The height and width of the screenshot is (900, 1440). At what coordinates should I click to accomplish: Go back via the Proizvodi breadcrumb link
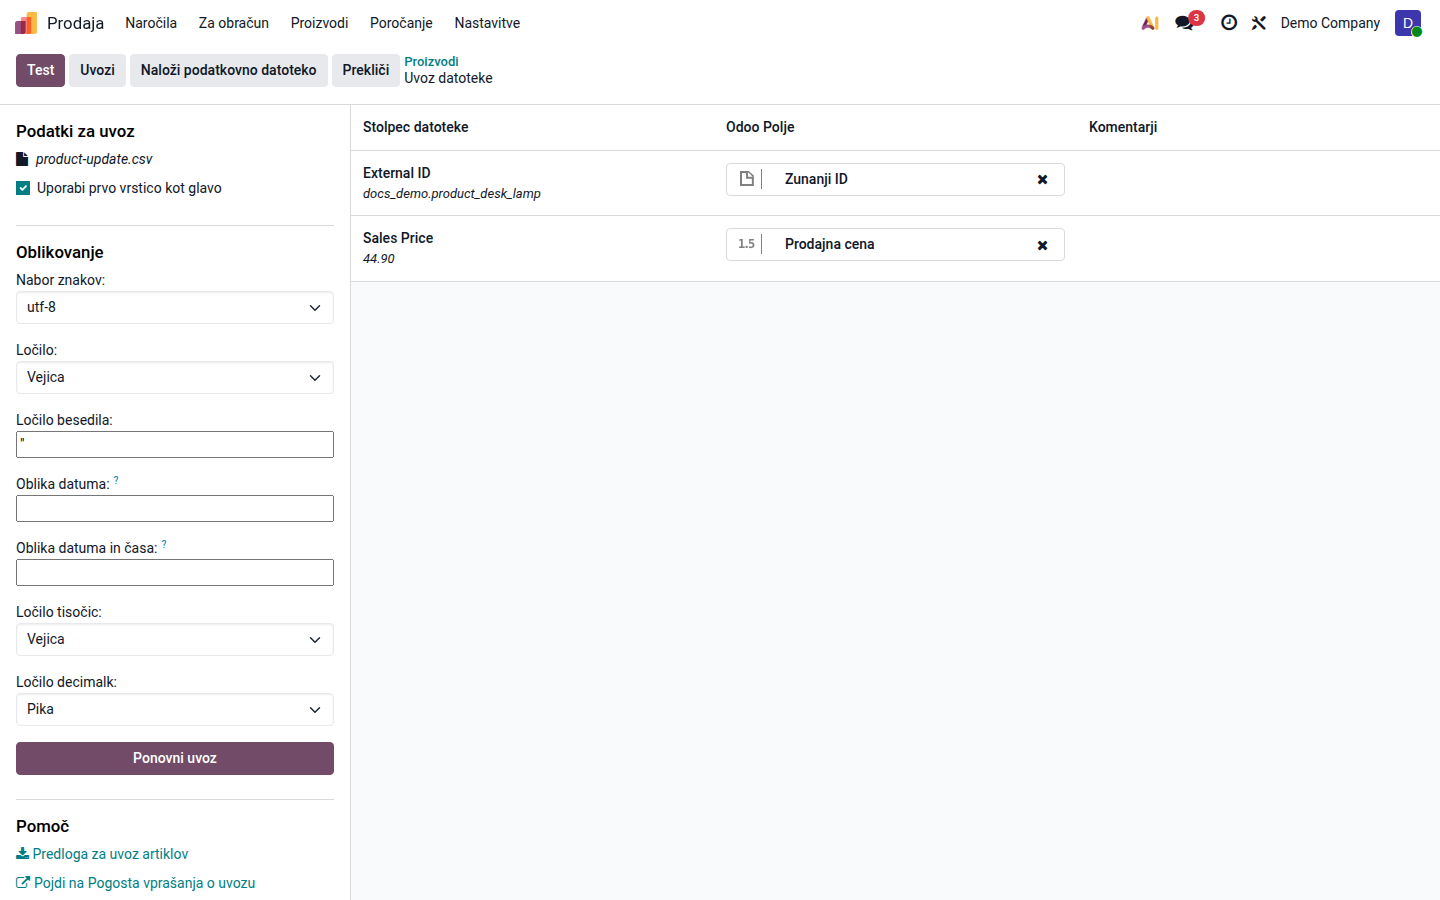(431, 62)
